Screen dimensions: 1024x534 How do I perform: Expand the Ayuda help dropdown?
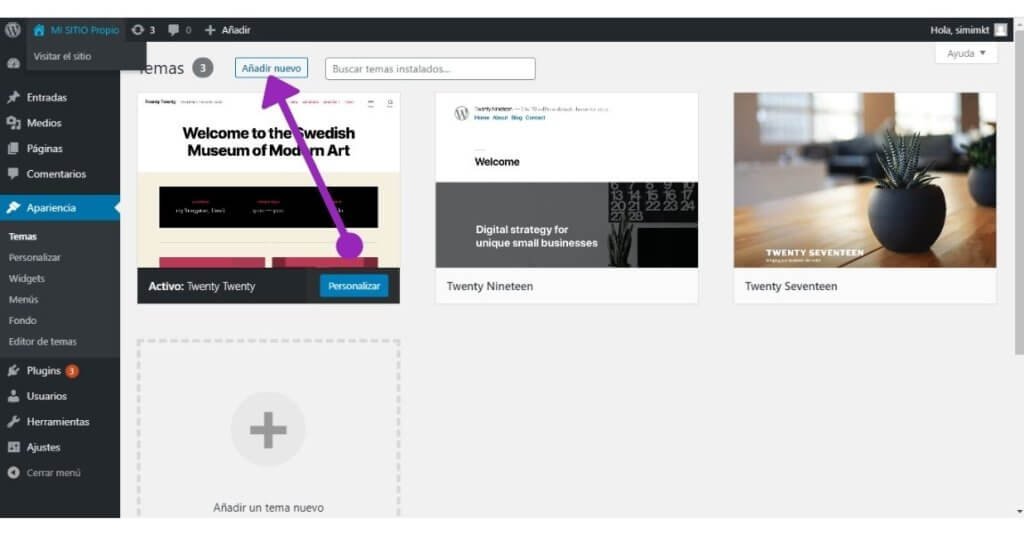(966, 54)
